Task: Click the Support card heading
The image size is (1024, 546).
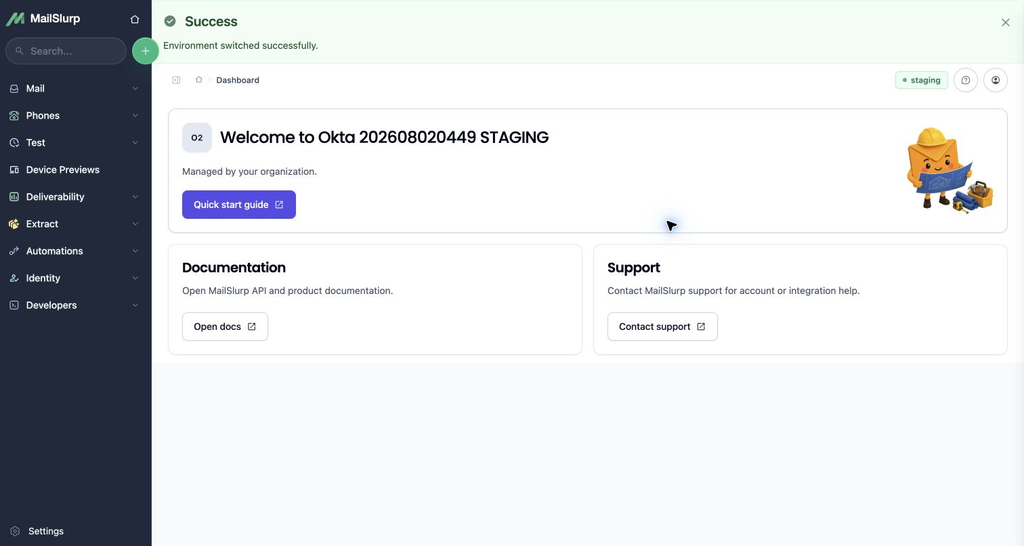Action: (633, 268)
